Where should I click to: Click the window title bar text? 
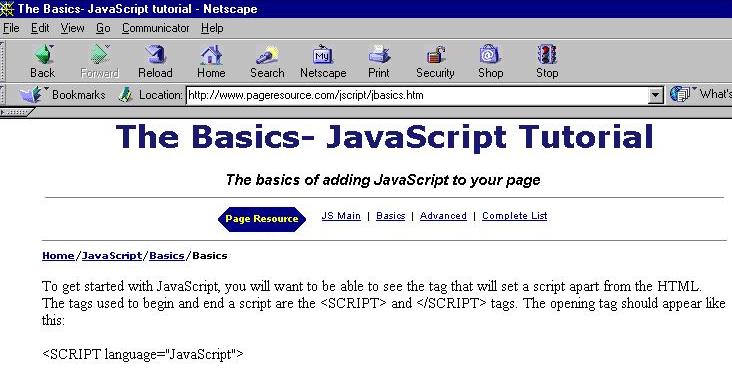(x=137, y=9)
